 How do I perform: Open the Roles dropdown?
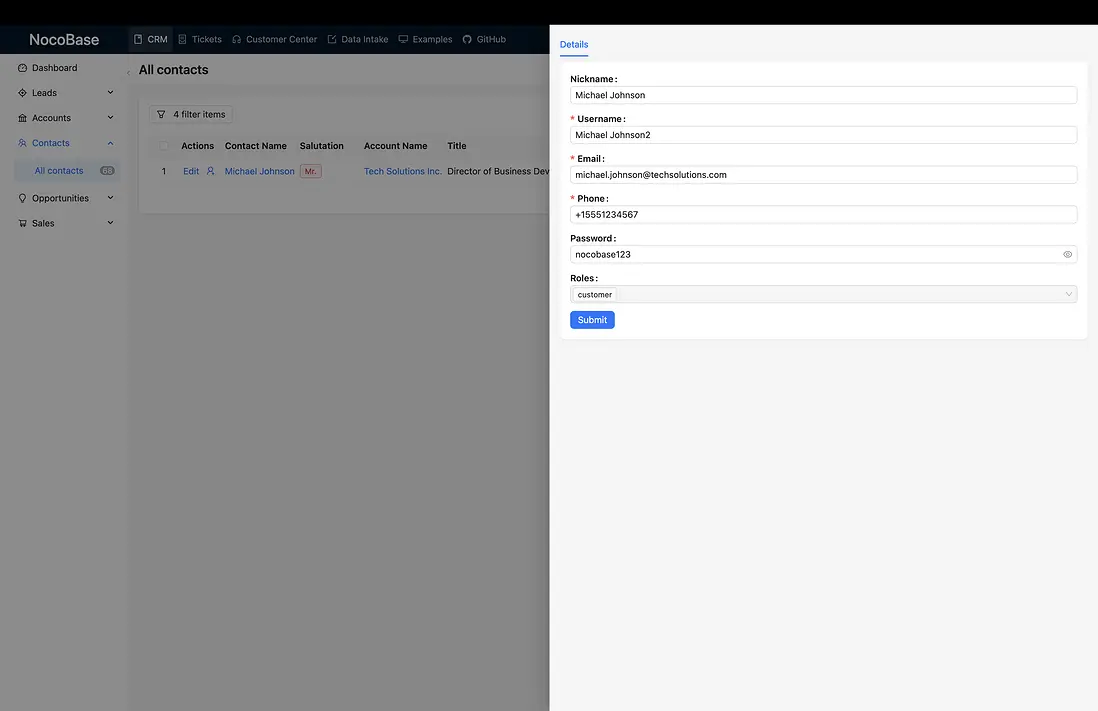coord(1069,293)
